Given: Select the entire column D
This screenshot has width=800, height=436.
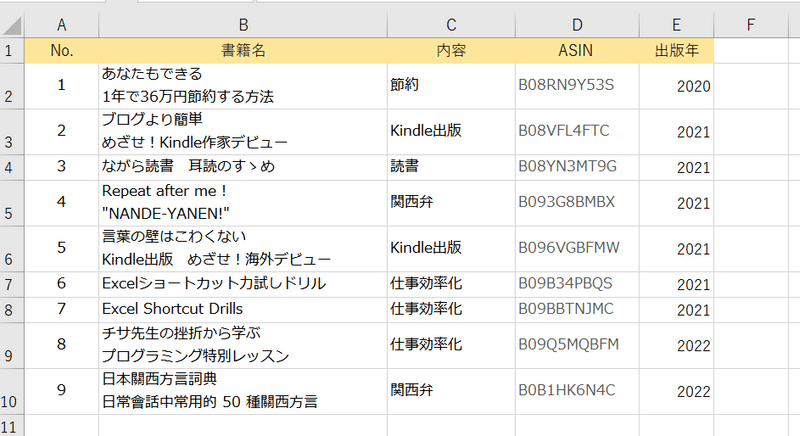Looking at the screenshot, I should pyautogui.click(x=578, y=23).
